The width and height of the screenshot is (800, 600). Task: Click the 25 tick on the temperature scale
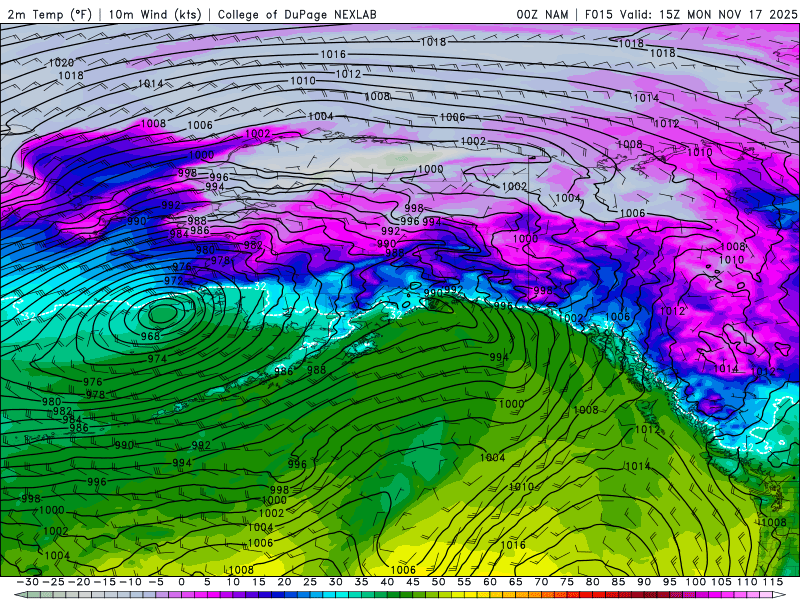310,582
